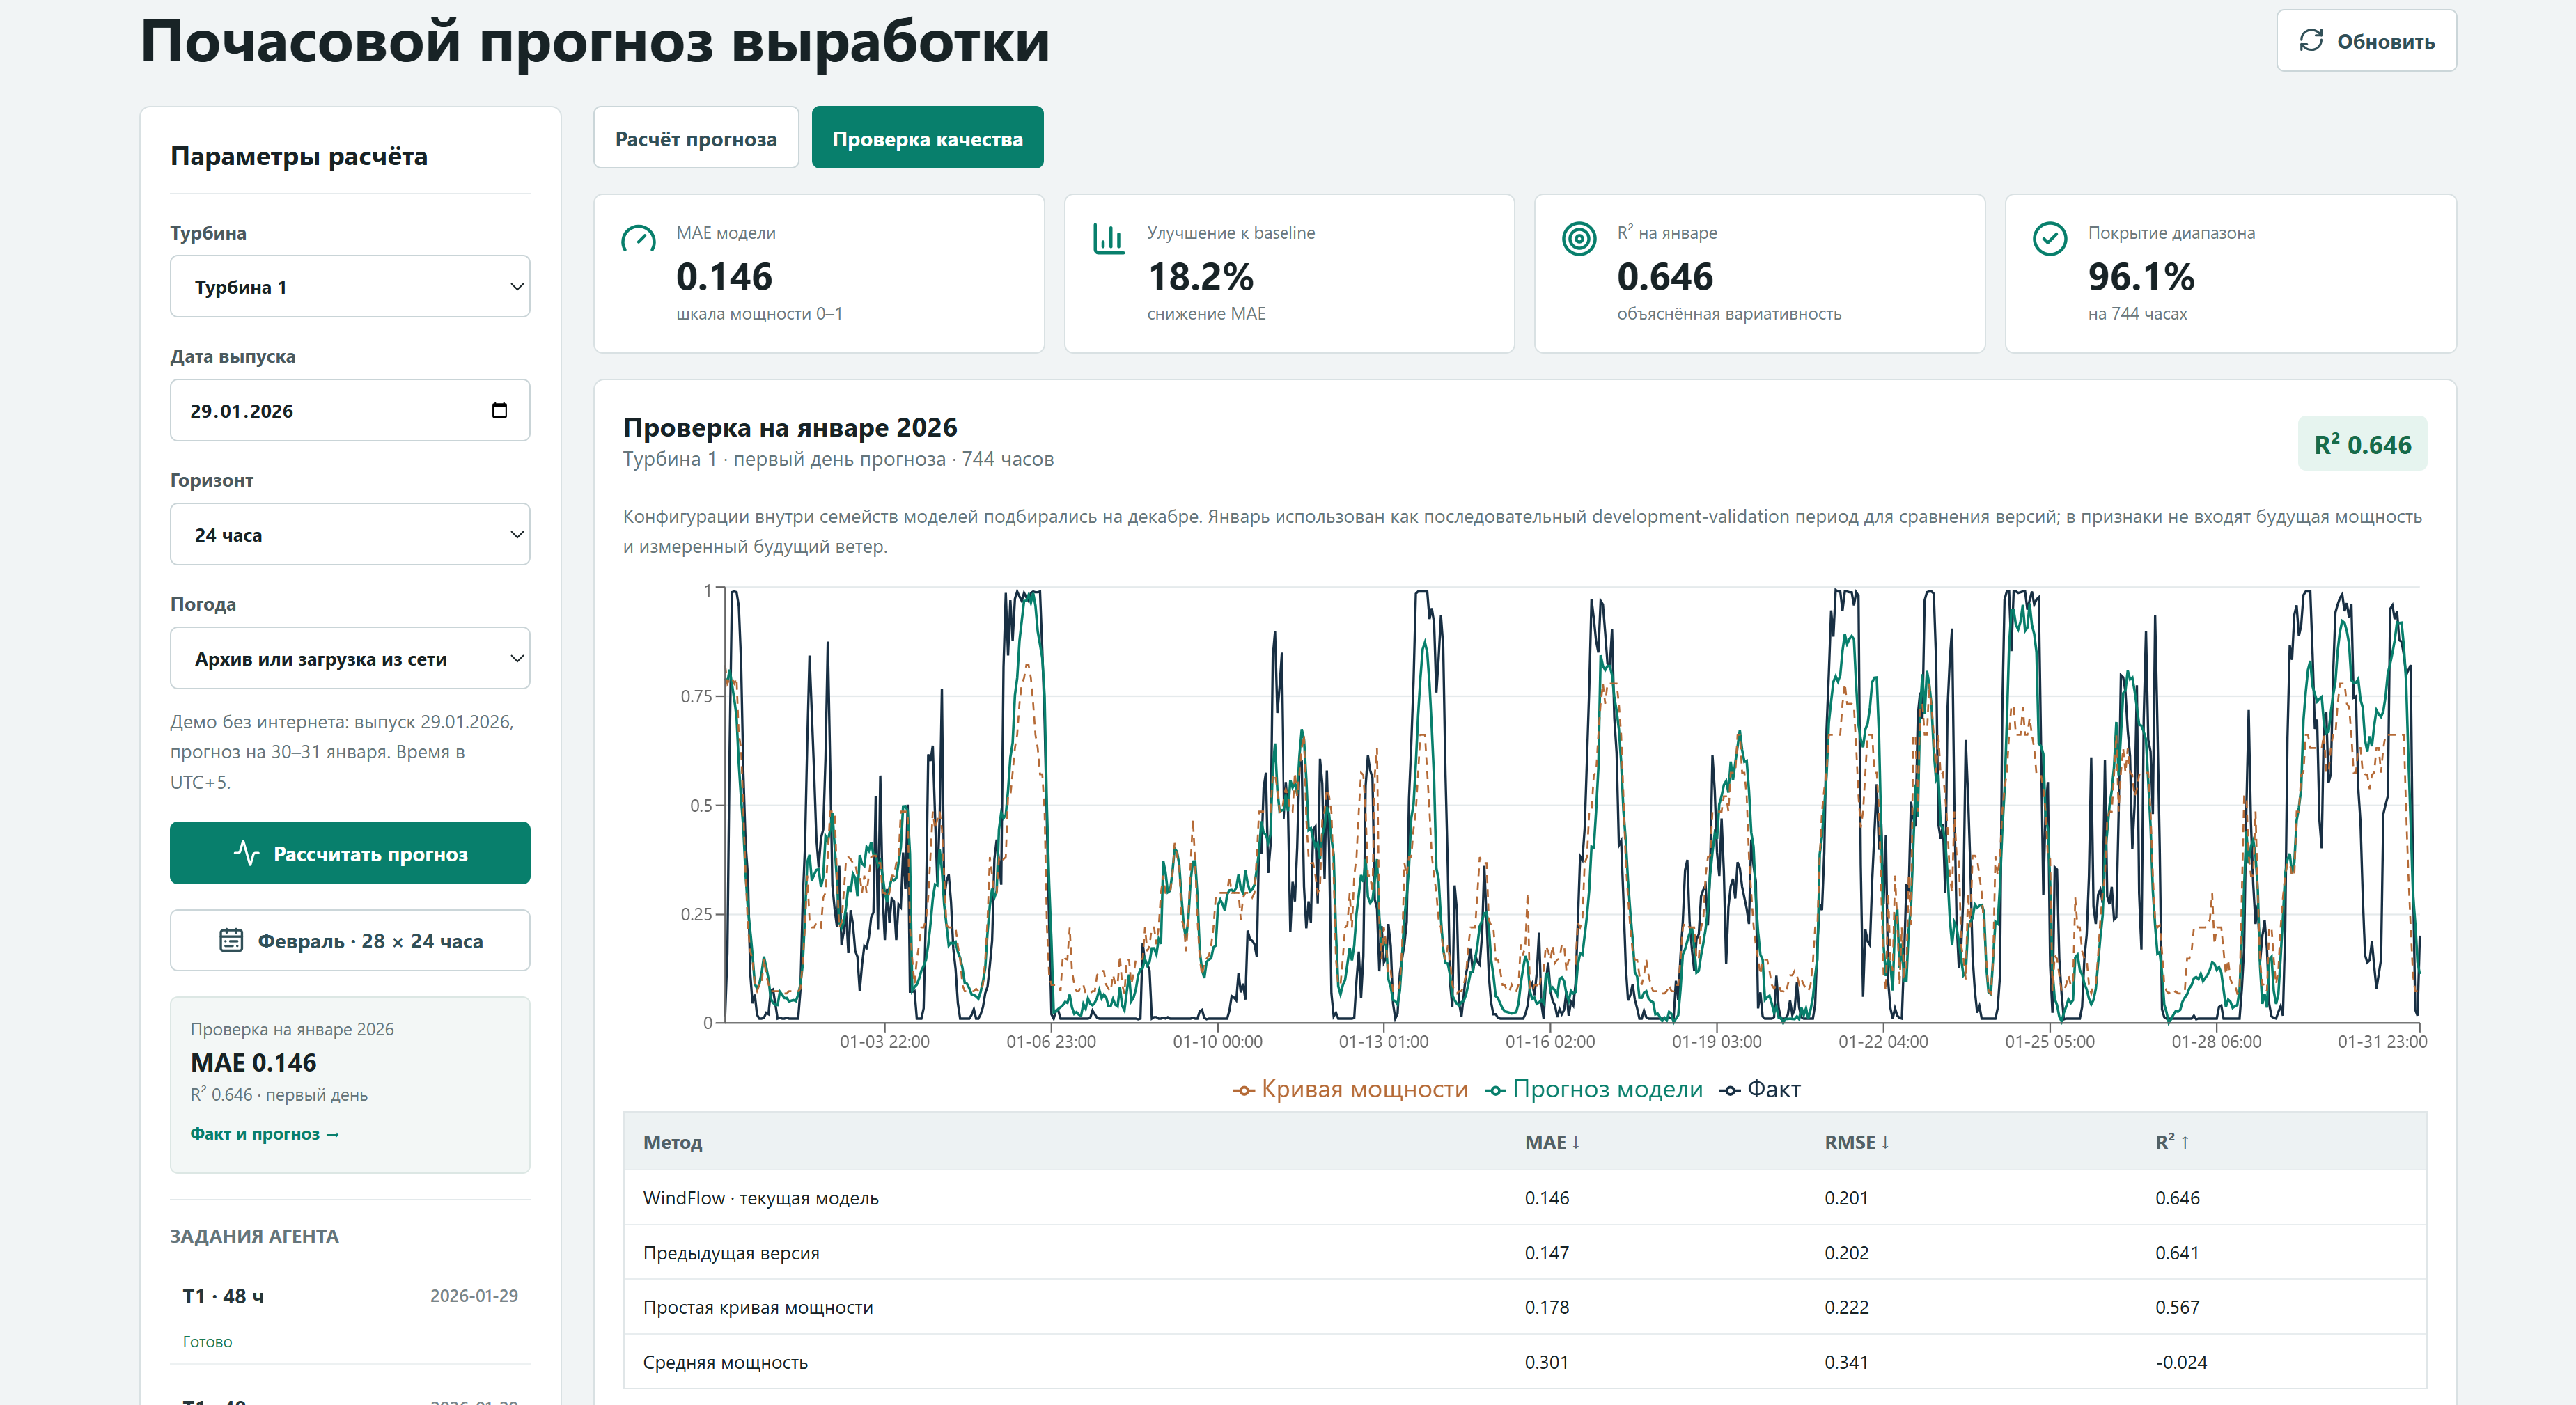
Task: Click the Готово status label
Action: (x=207, y=1342)
